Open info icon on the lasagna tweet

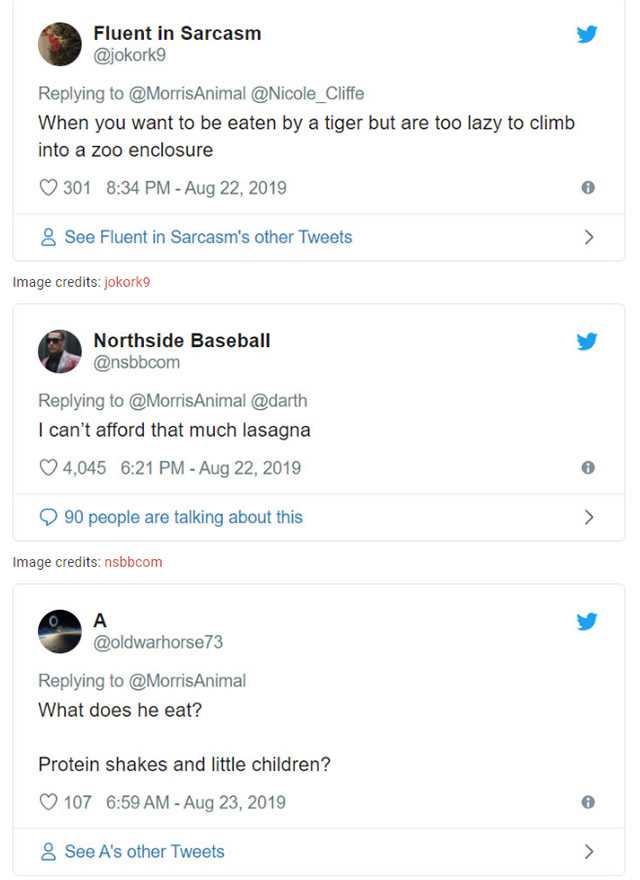[x=588, y=468]
